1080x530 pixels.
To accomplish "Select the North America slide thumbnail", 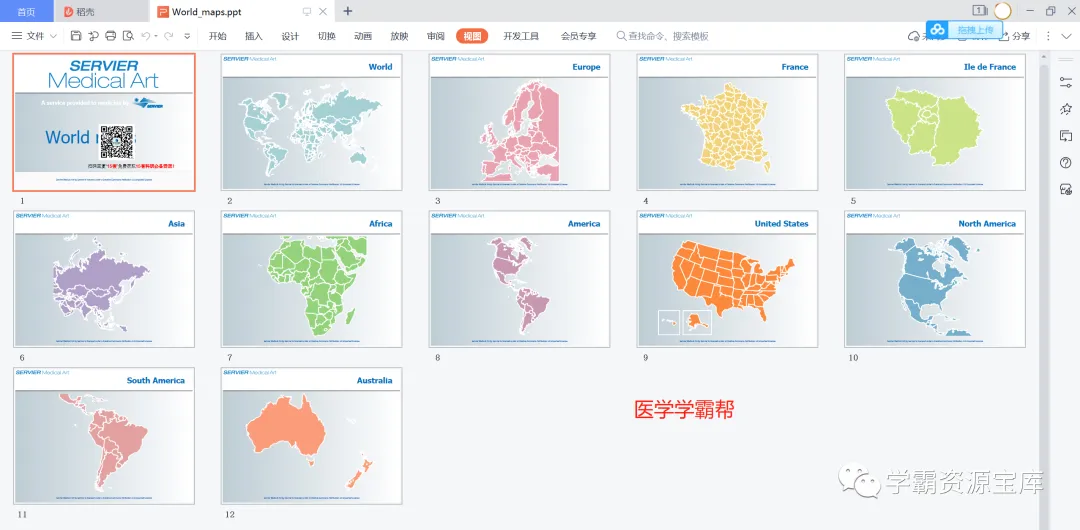I will 935,278.
